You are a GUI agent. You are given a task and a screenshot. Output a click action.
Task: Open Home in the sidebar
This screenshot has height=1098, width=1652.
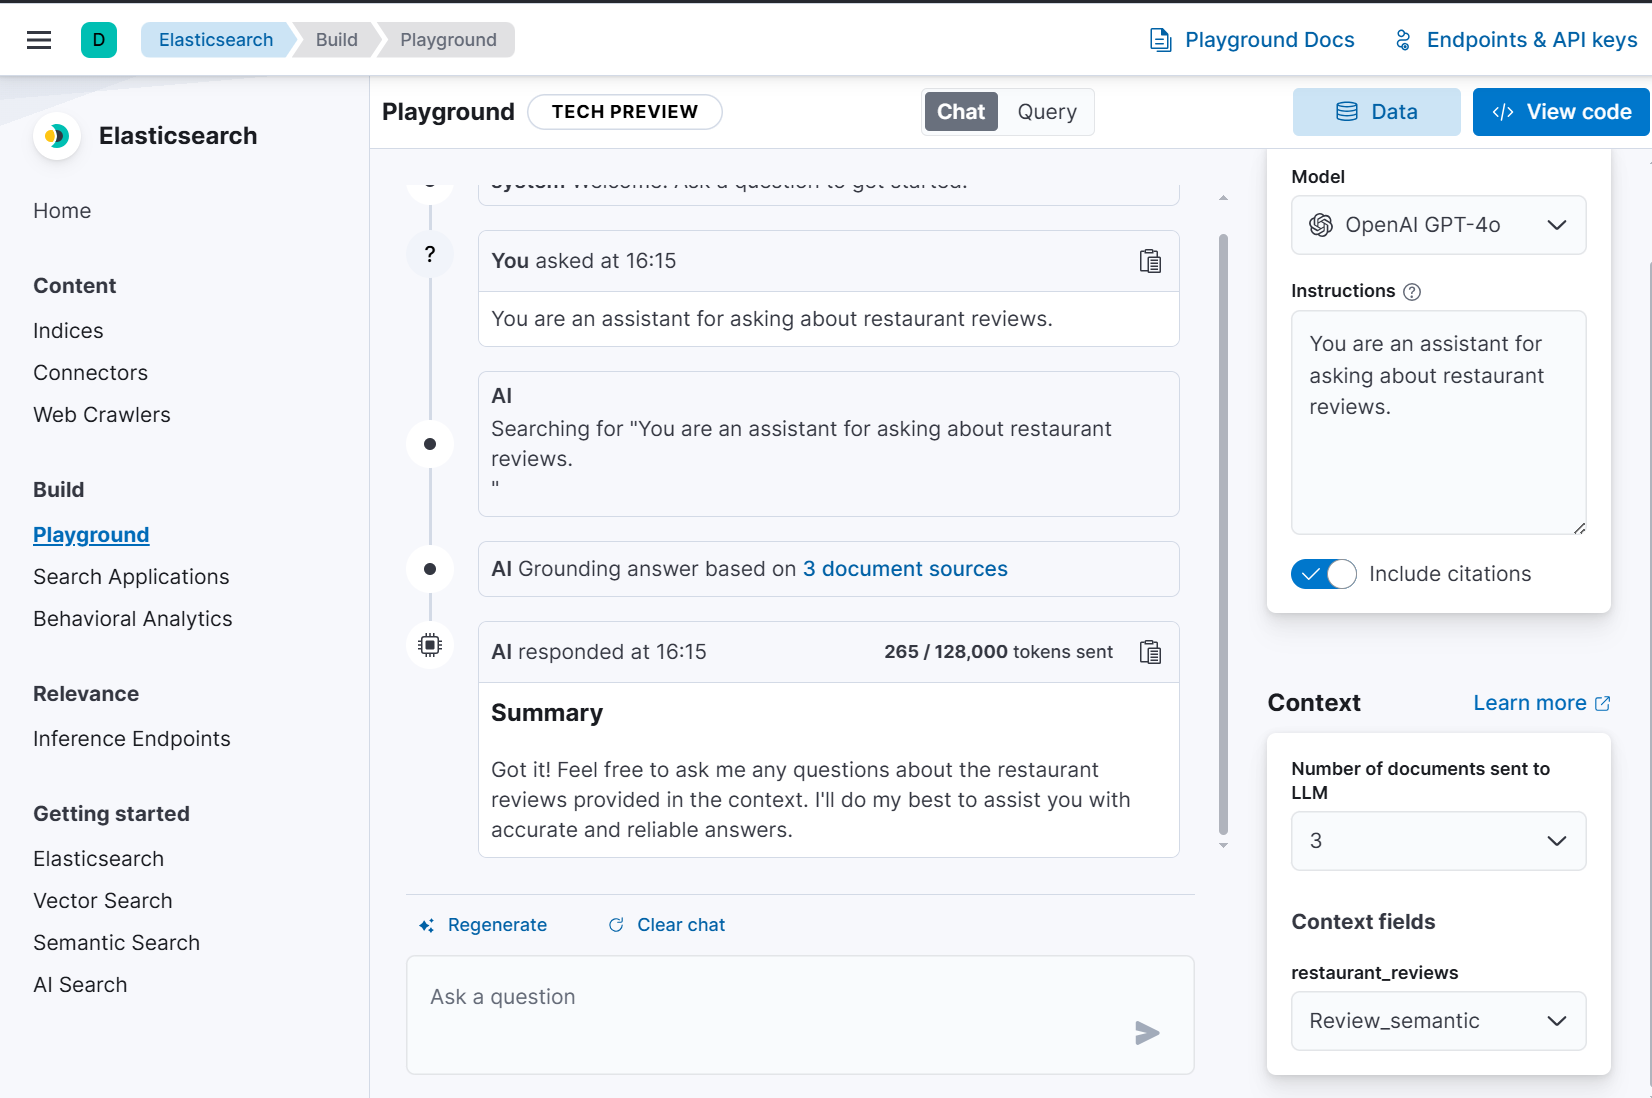click(62, 211)
